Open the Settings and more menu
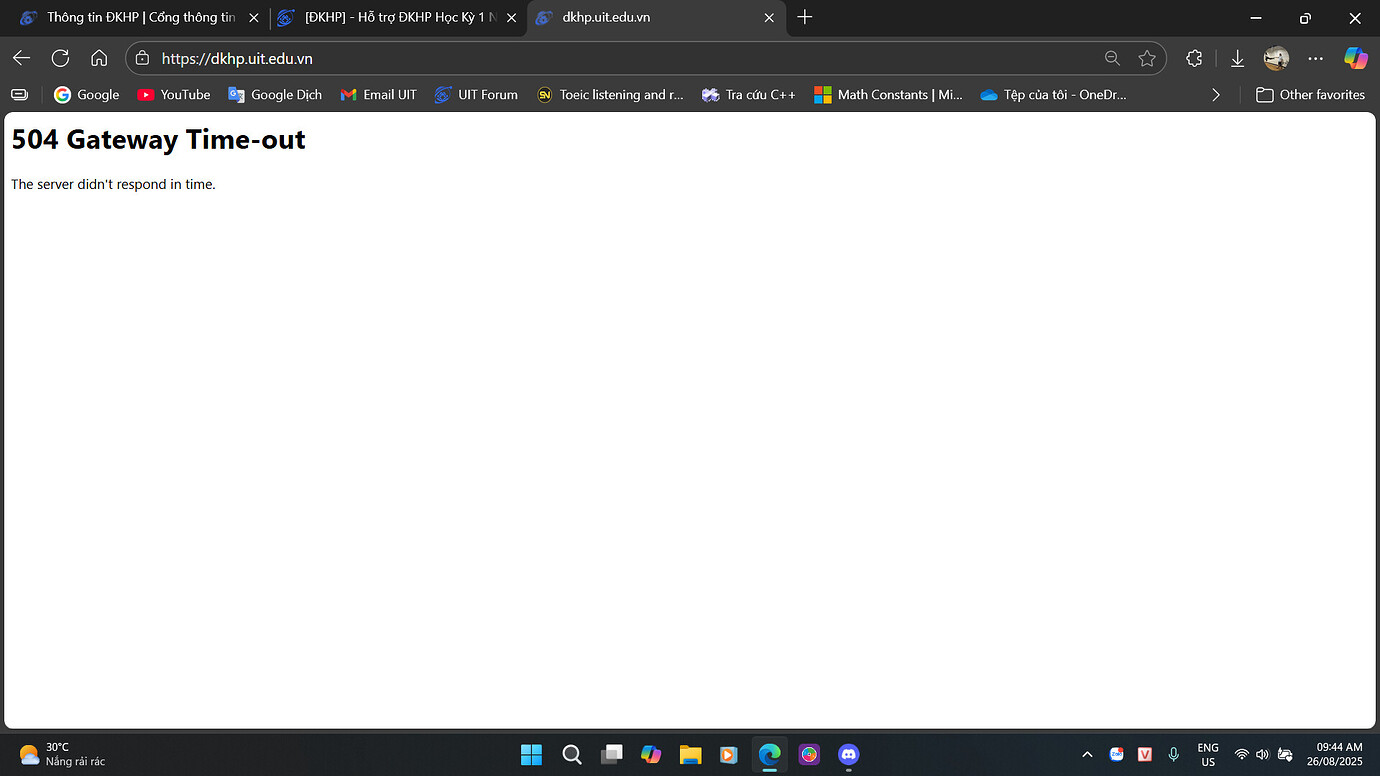 click(x=1315, y=58)
